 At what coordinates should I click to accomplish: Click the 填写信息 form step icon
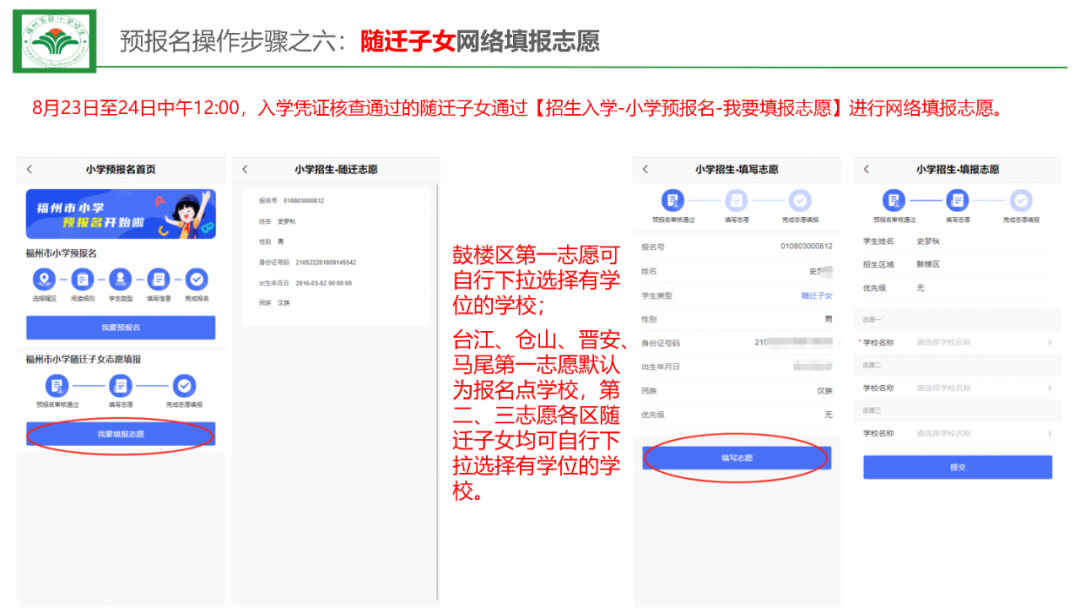159,279
